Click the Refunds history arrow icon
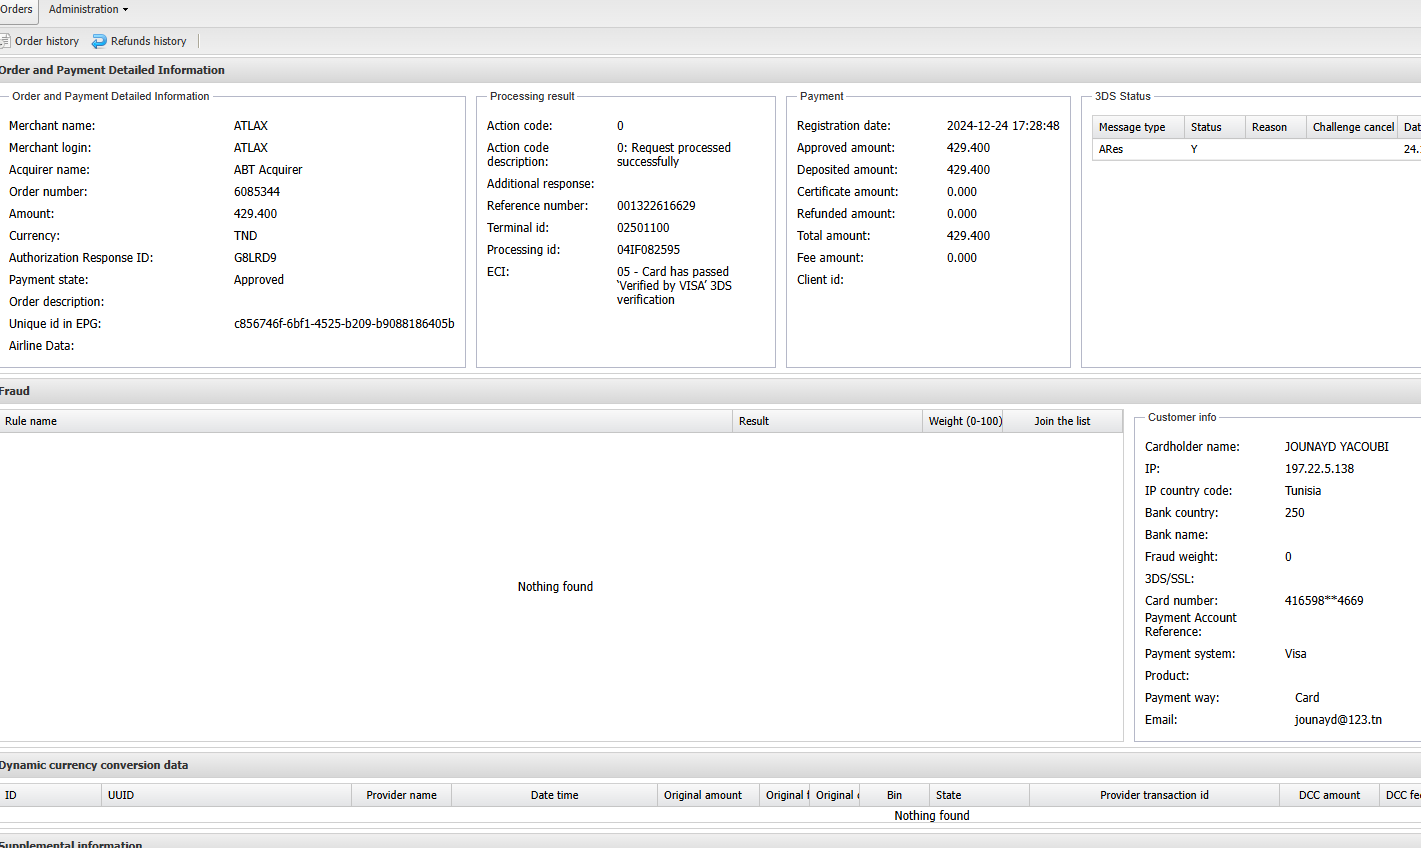1421x848 pixels. click(x=99, y=41)
